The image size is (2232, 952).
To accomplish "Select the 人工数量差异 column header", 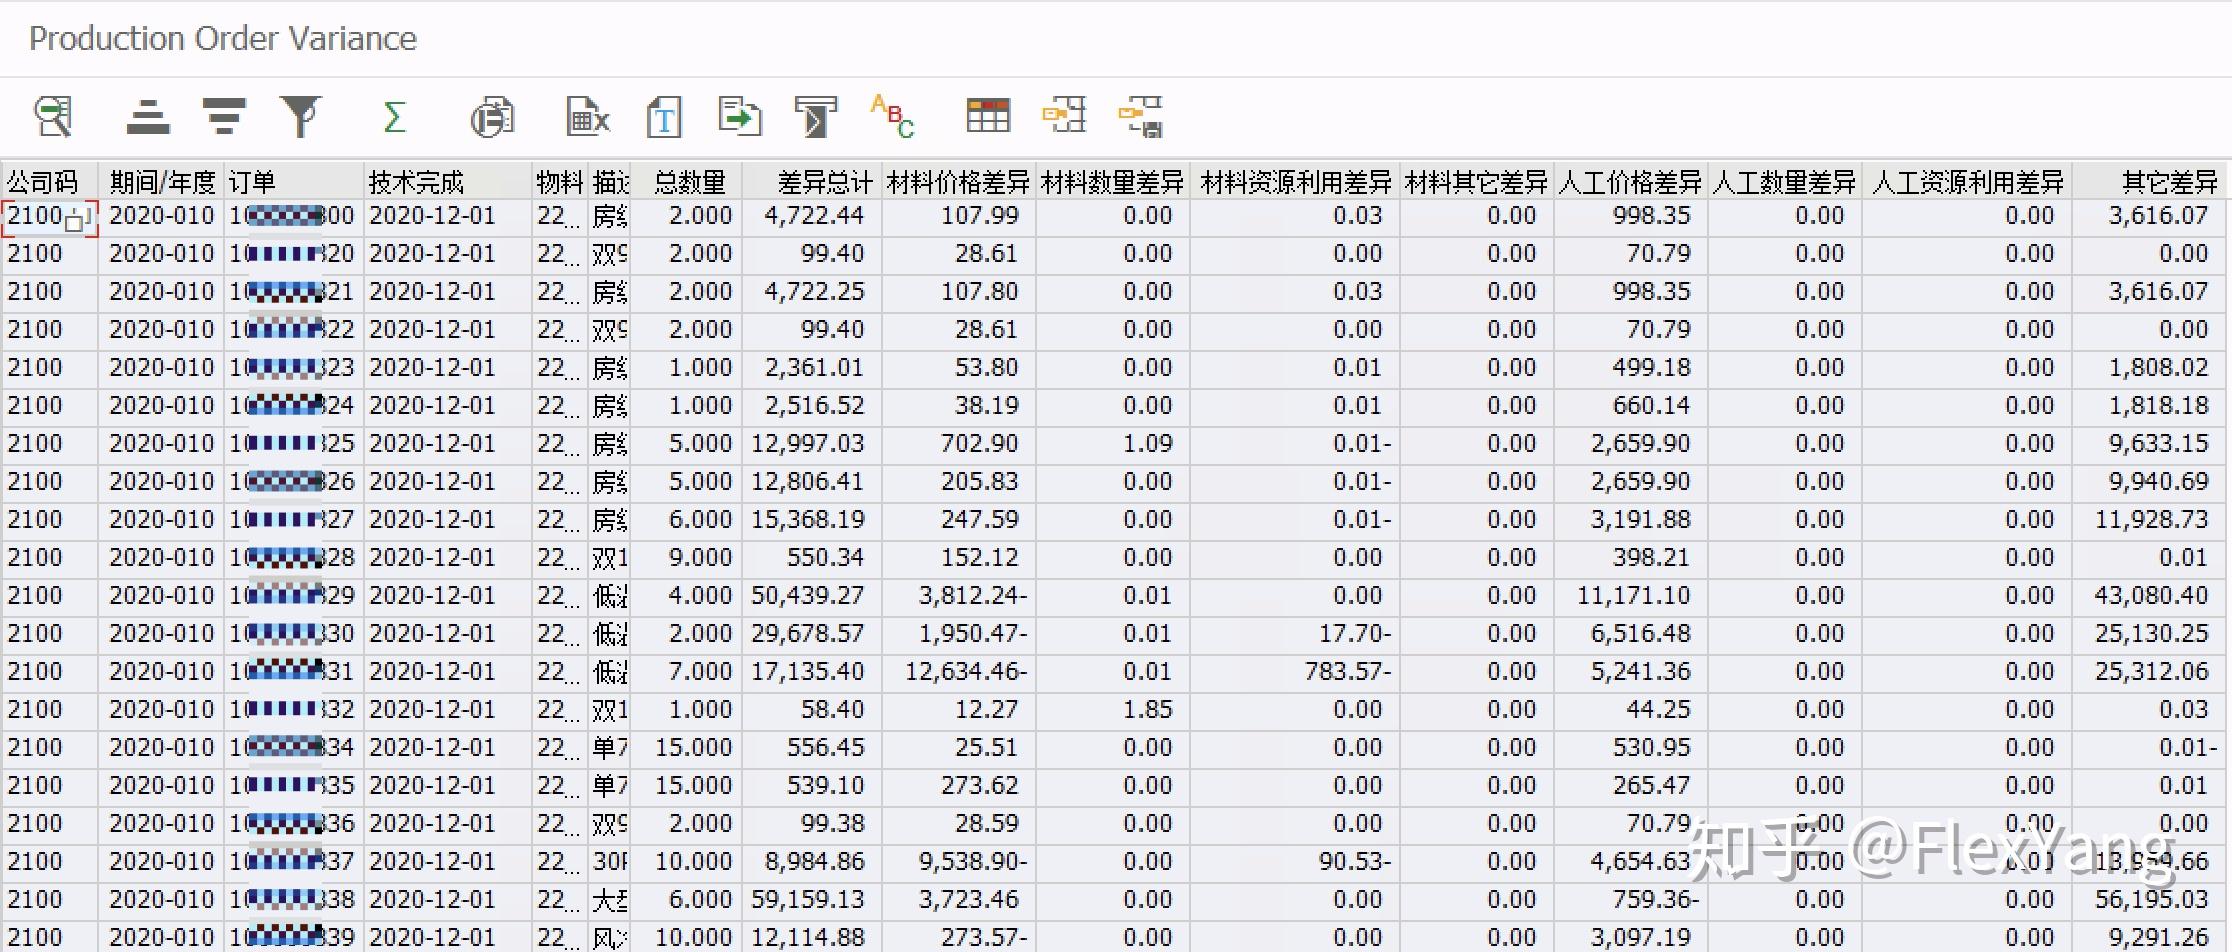I will pos(1785,182).
